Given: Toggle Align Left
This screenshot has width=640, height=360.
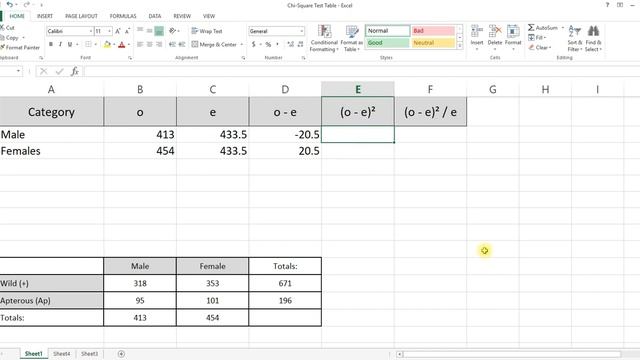Looking at the screenshot, I should tap(140, 44).
